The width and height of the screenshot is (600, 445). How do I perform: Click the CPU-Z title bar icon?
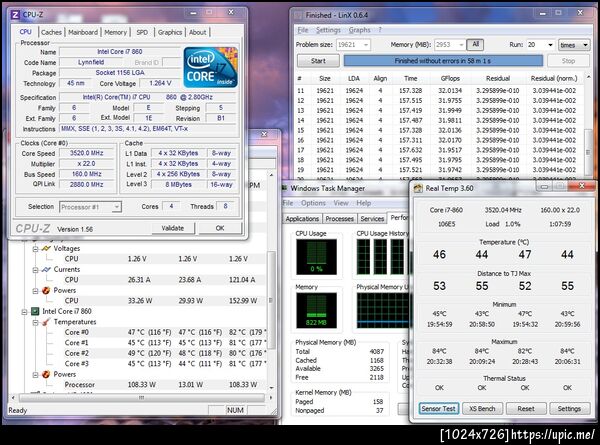coord(15,15)
